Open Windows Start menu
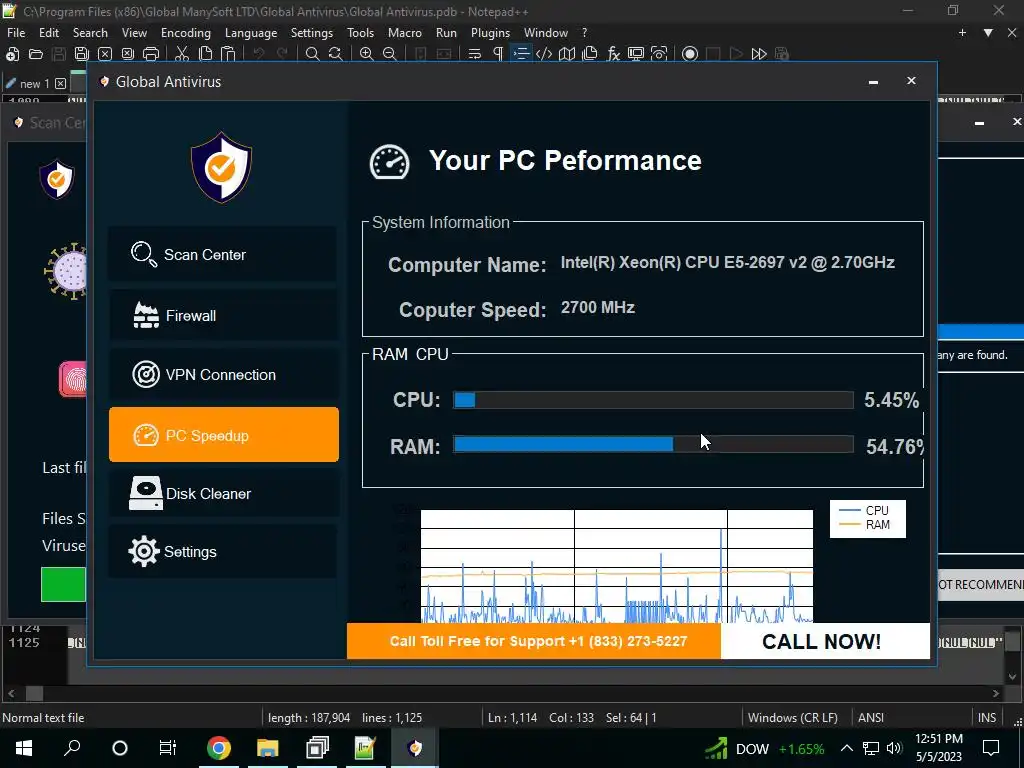 [x=24, y=748]
